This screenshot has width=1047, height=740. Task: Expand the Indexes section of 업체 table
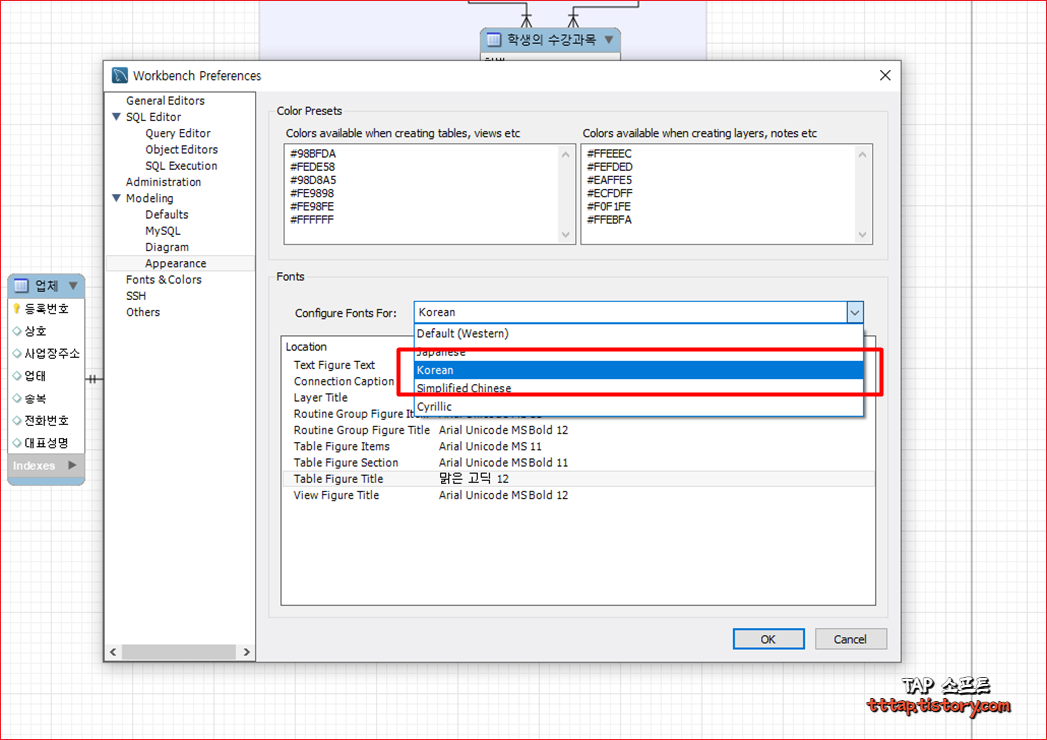pyautogui.click(x=72, y=466)
